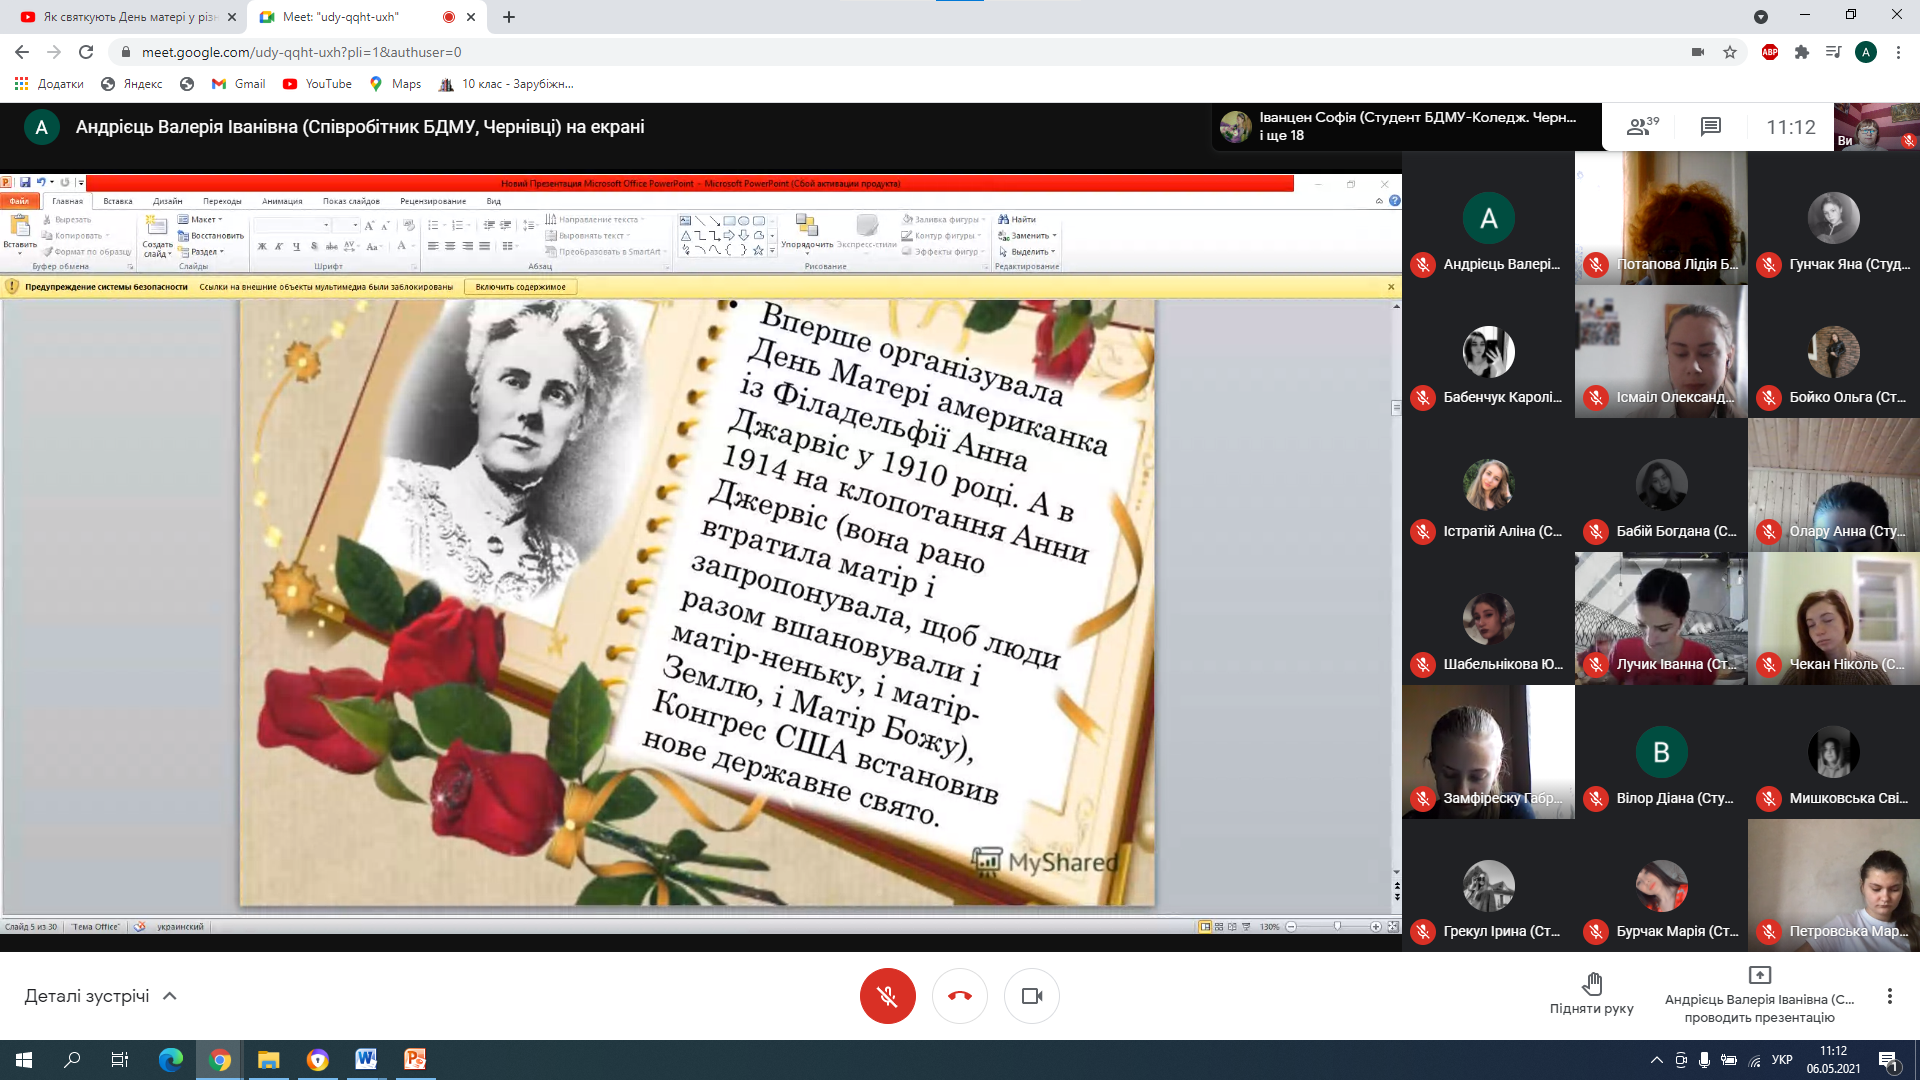The width and height of the screenshot is (1920, 1080).
Task: Select Показ слайдов tab in PowerPoint
Action: pyautogui.click(x=351, y=201)
